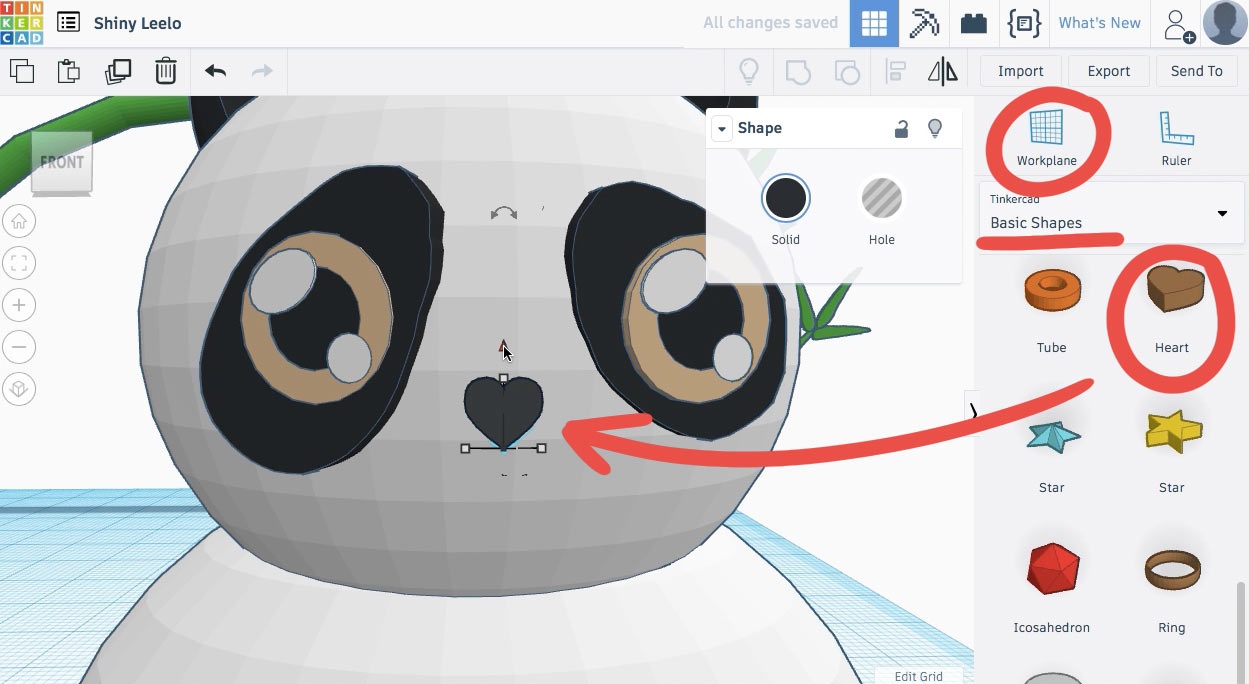Zoom out with the minus button
The image size is (1249, 684).
click(19, 347)
